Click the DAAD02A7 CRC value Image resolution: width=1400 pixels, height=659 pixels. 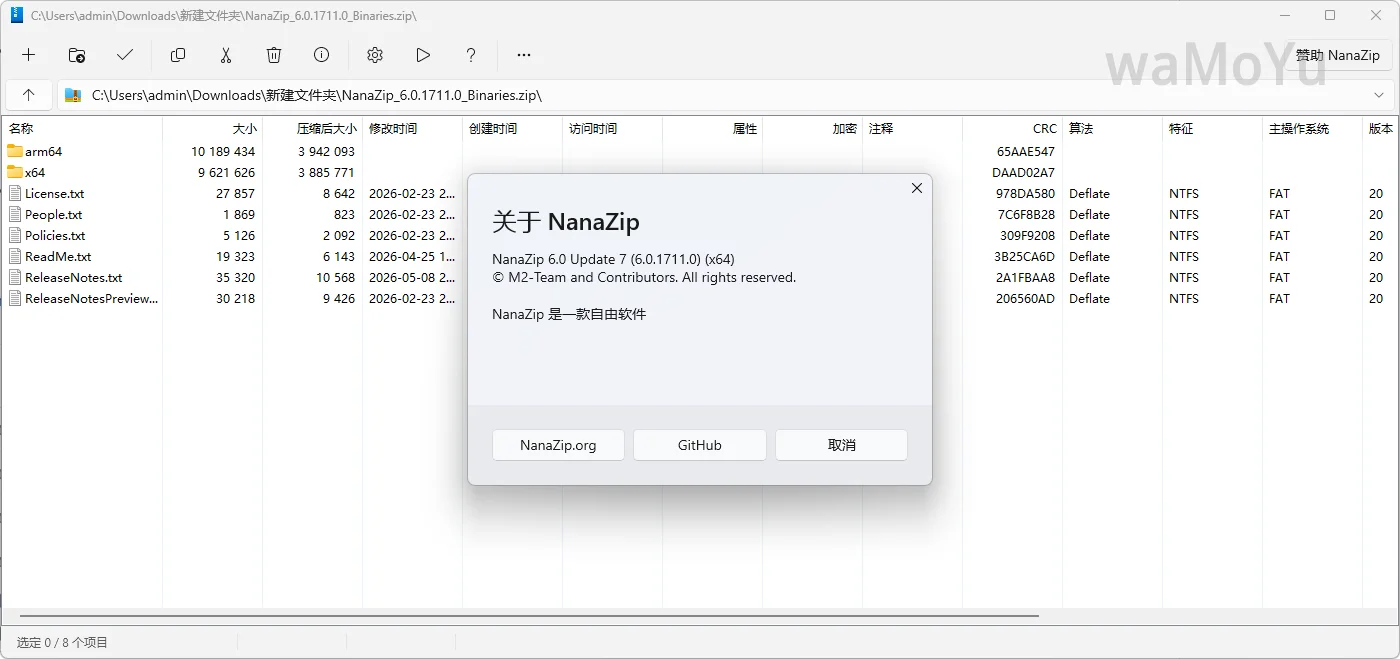click(1024, 173)
